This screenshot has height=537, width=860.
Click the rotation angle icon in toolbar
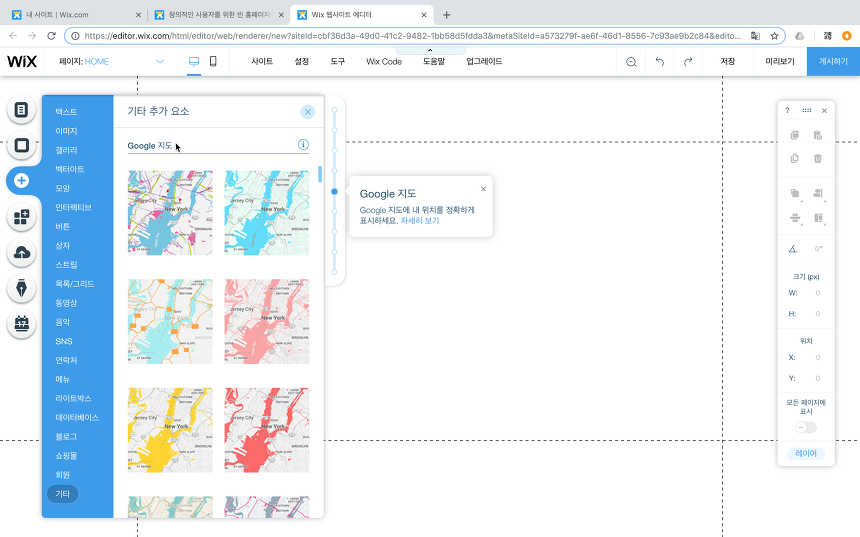(793, 249)
